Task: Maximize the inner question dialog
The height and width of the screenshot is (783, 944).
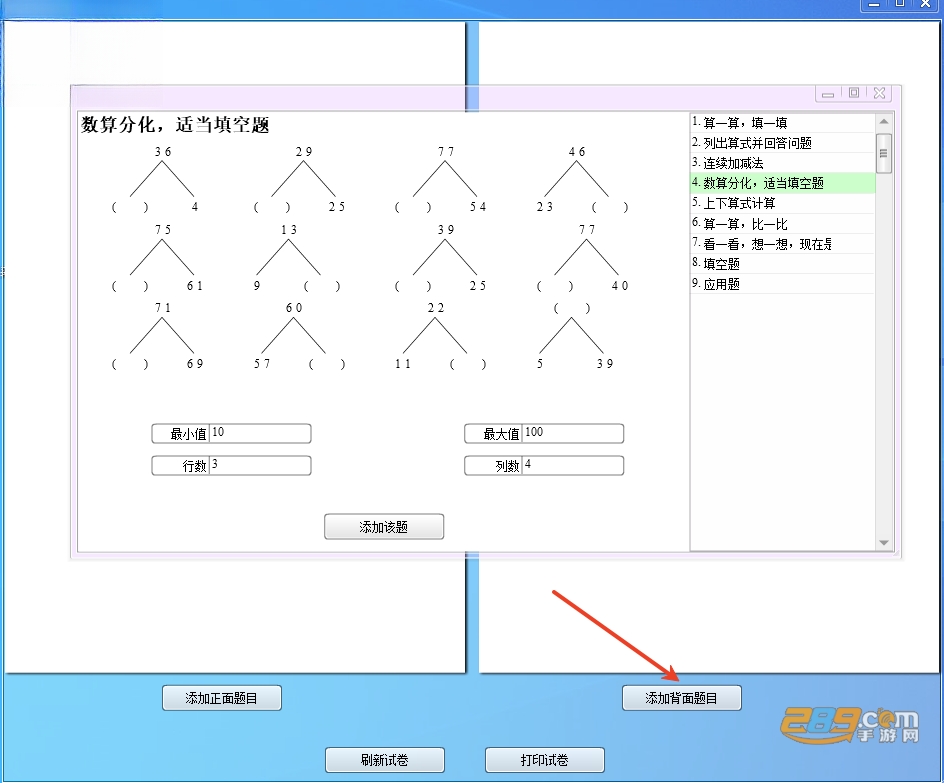Action: click(x=854, y=93)
